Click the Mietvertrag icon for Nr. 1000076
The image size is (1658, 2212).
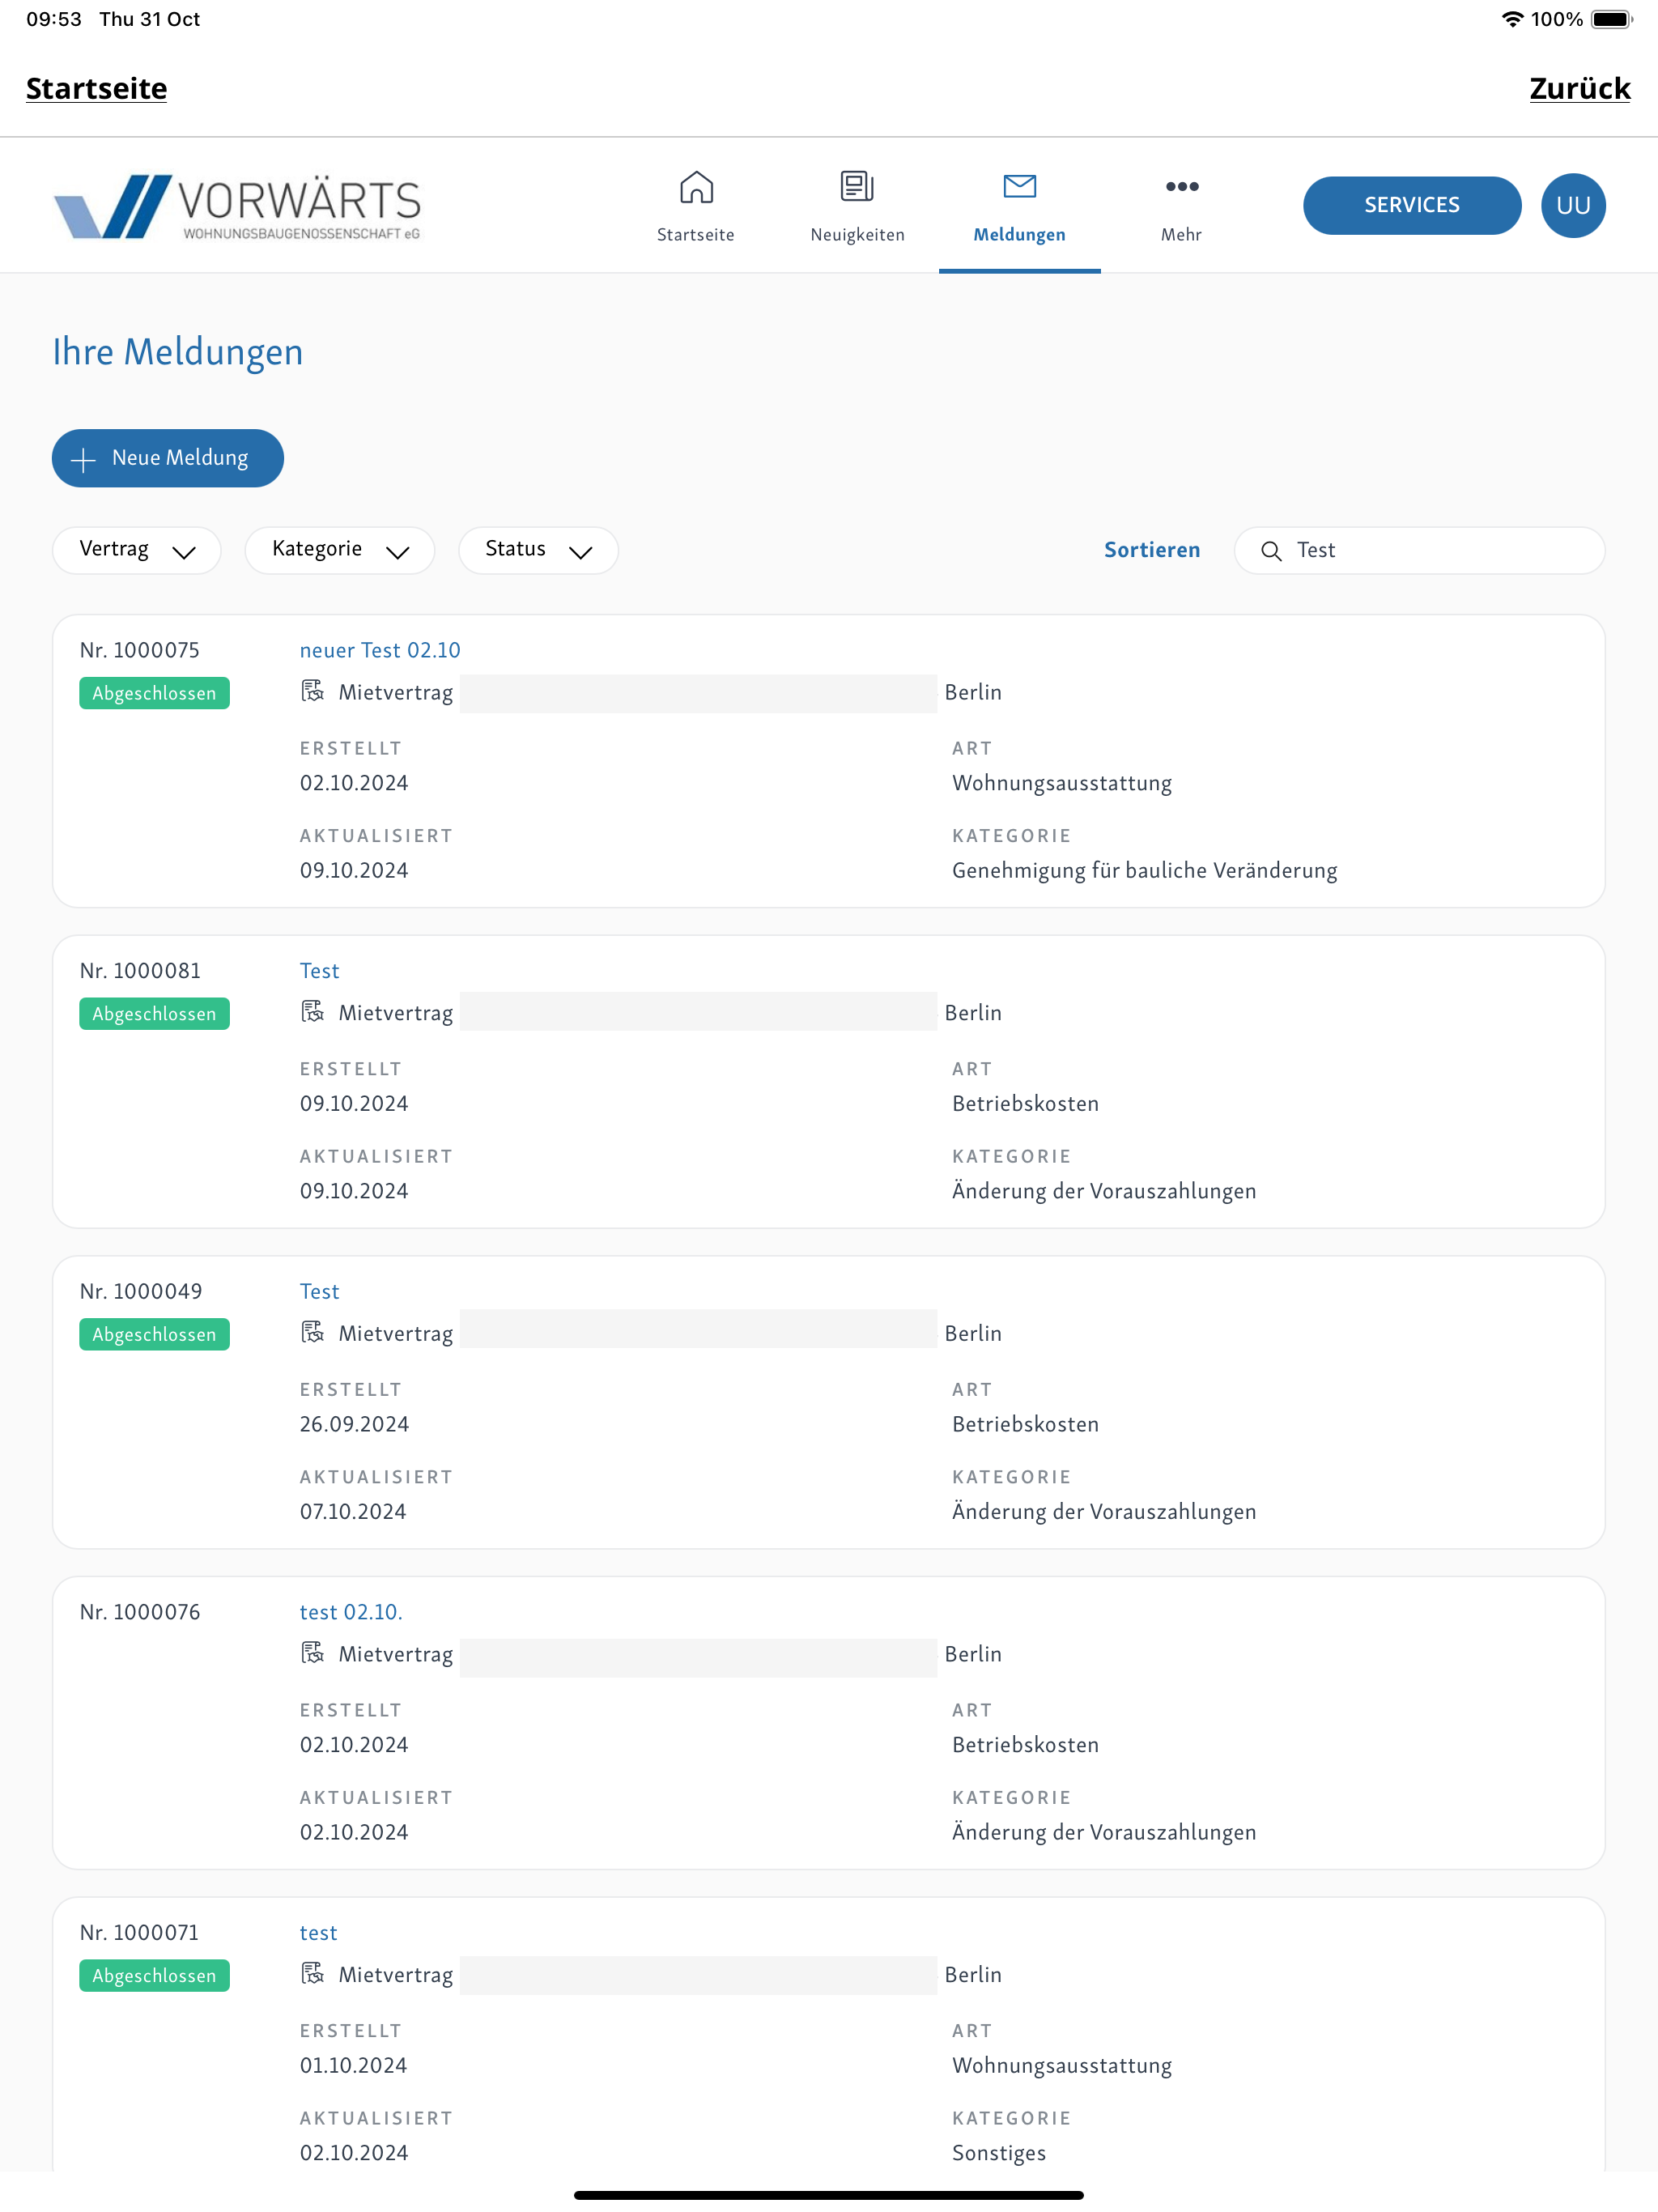[x=313, y=1653]
